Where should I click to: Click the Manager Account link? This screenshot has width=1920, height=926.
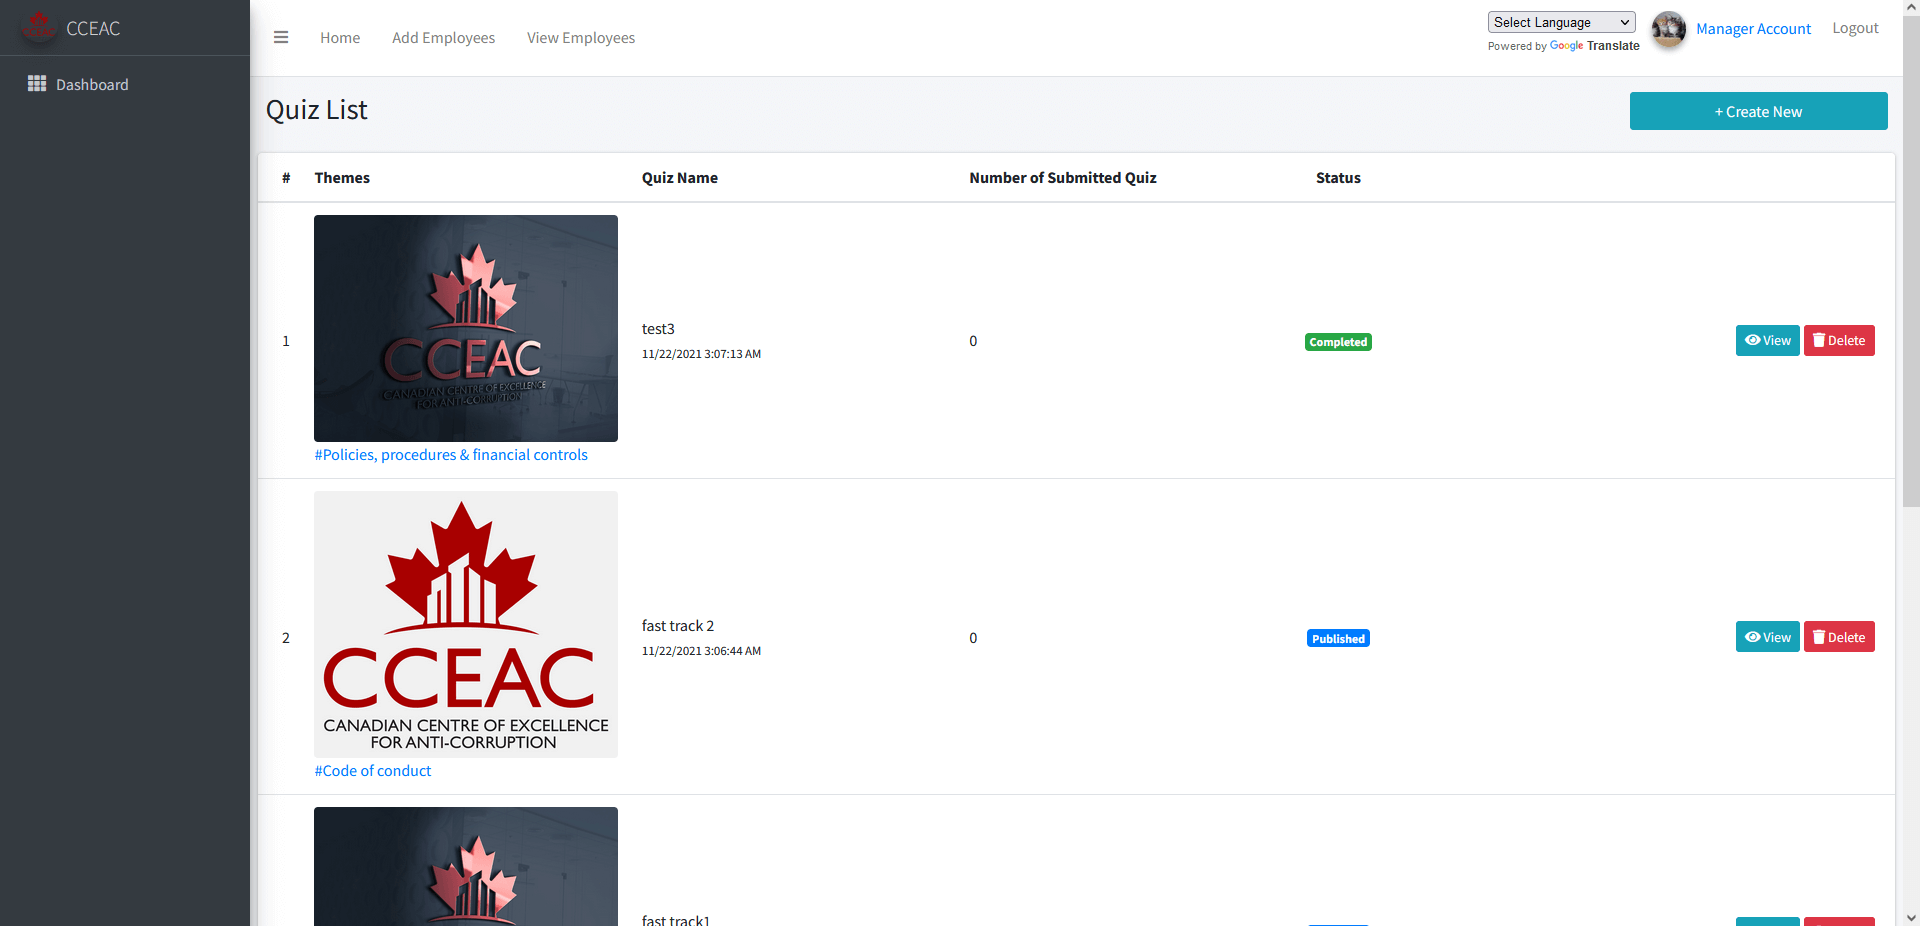point(1753,29)
